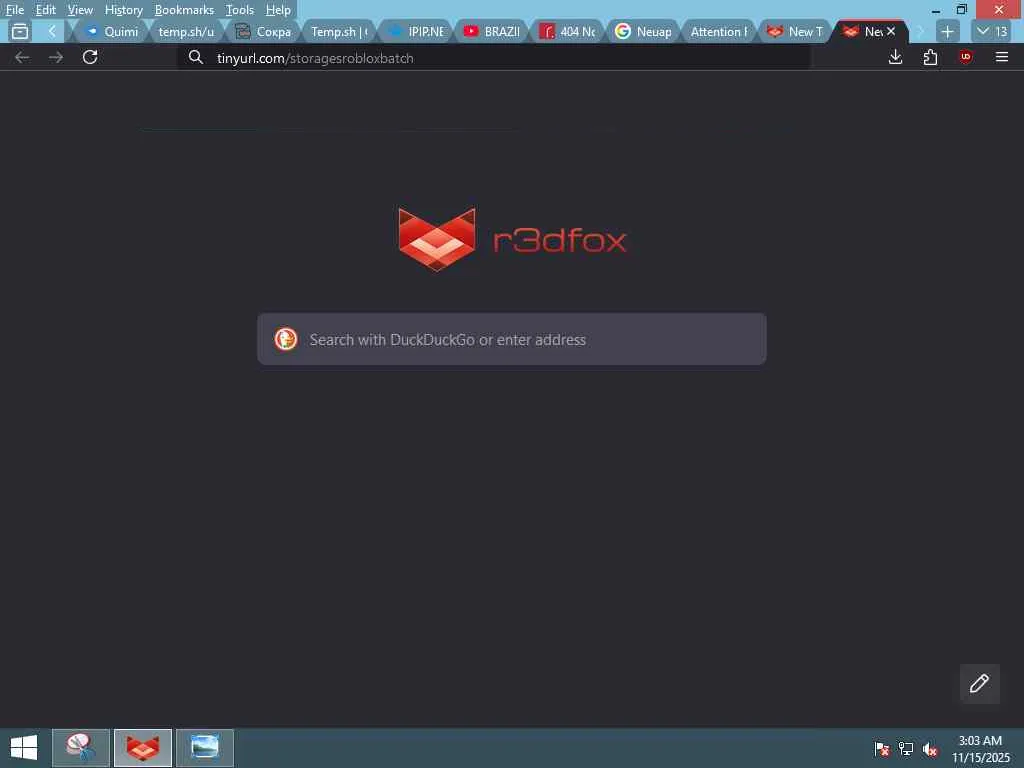1024x768 pixels.
Task: Open the File menu
Action: [14, 10]
